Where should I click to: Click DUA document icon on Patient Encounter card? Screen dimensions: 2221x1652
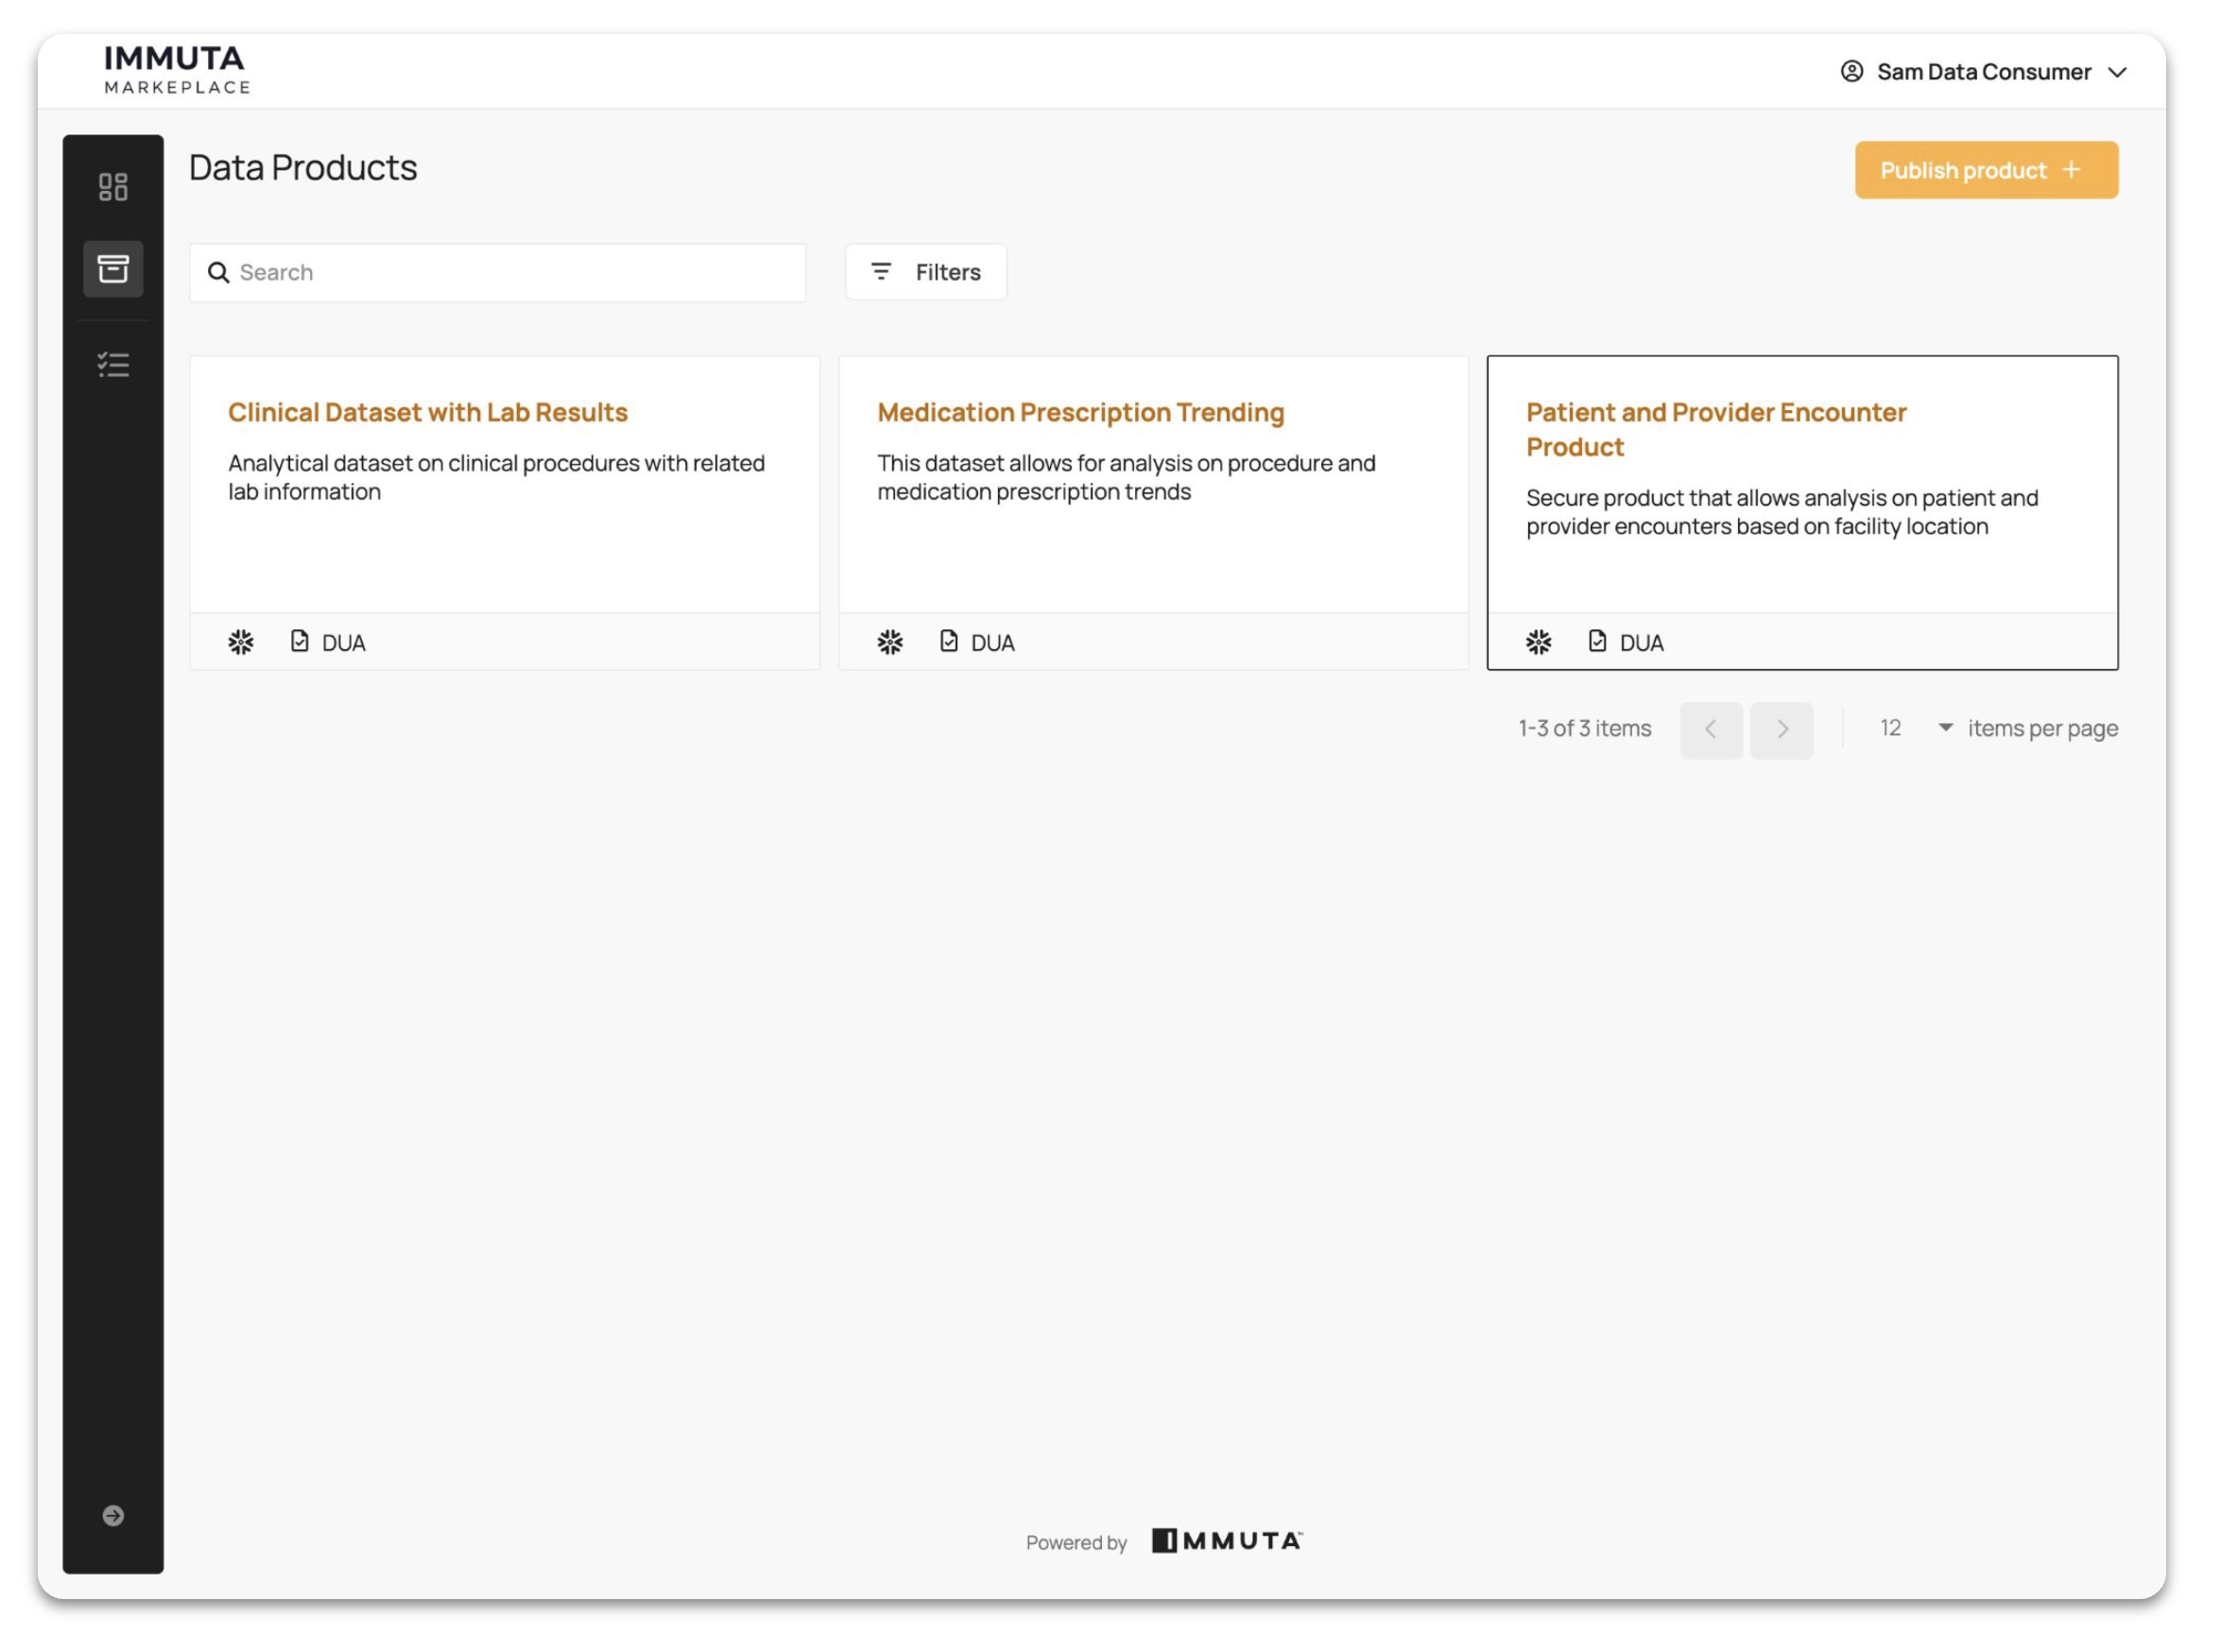pyautogui.click(x=1597, y=641)
